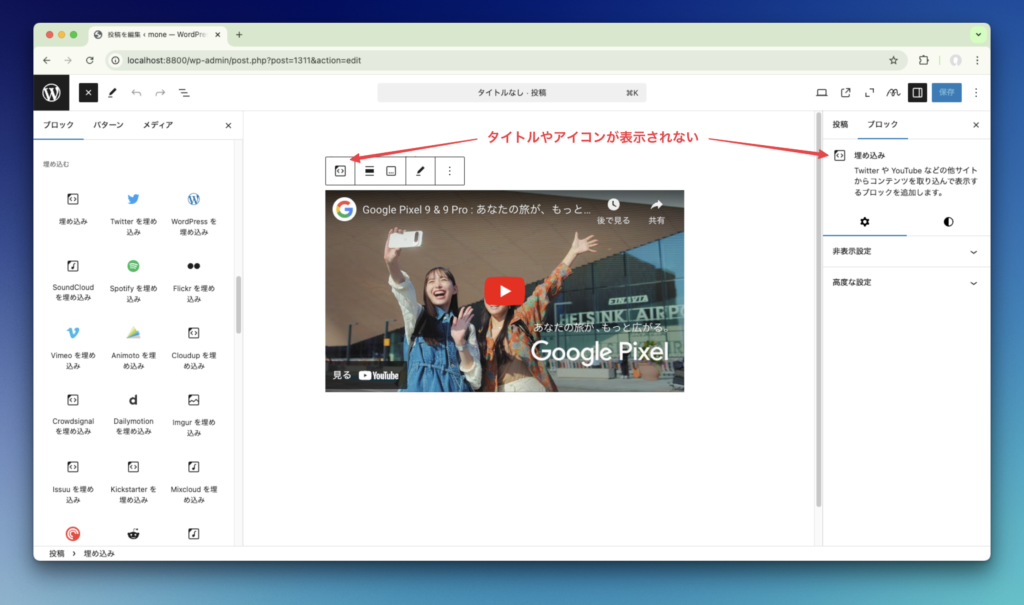
Task: Reload the page in the browser
Action: click(x=89, y=60)
